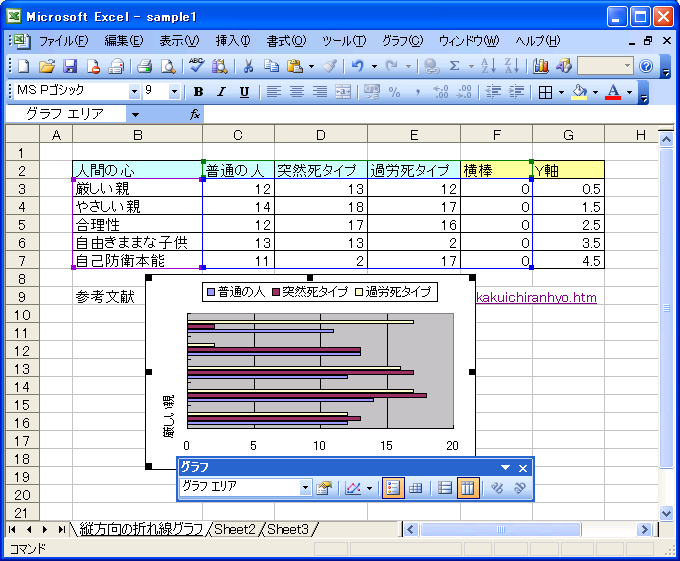Apply the yellow Fill Color bucket

[579, 91]
